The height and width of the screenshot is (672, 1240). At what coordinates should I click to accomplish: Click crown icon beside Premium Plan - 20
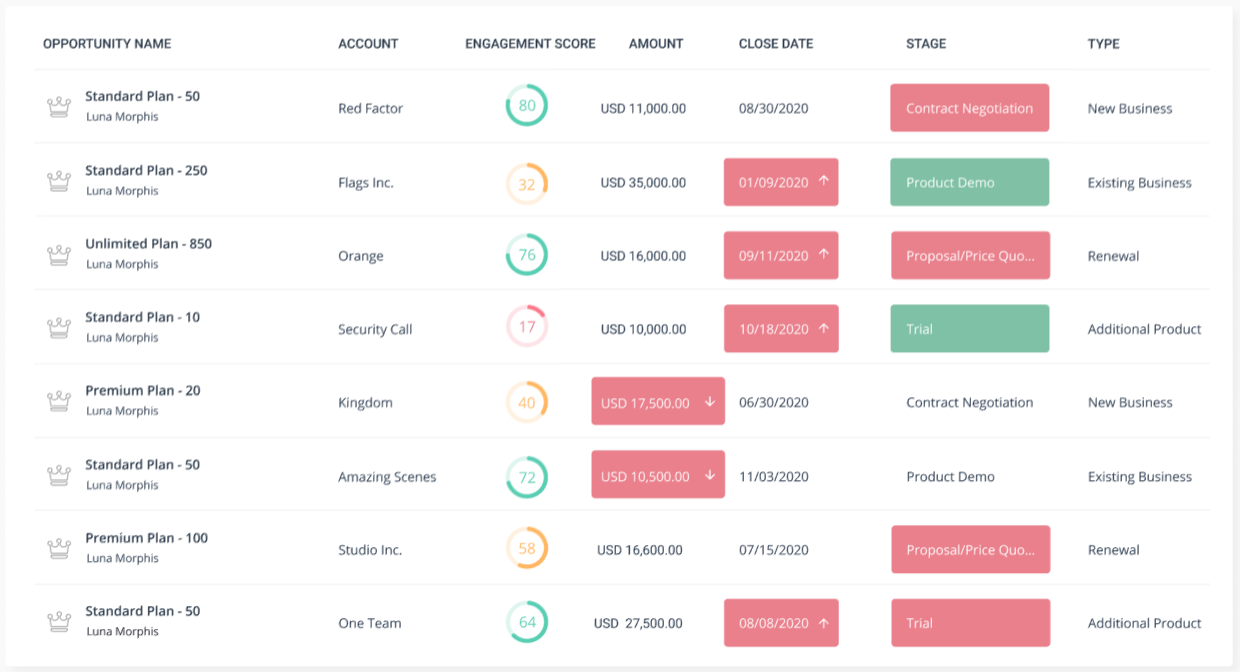[x=59, y=402]
